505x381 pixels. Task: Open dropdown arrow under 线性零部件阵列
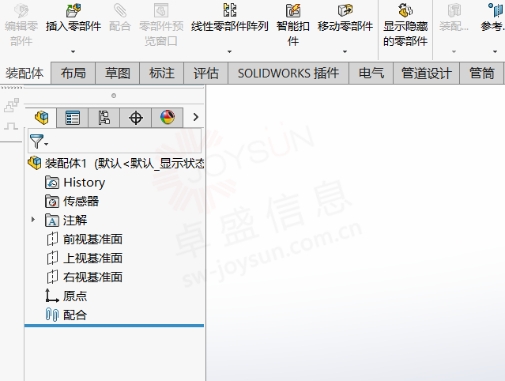[229, 52]
